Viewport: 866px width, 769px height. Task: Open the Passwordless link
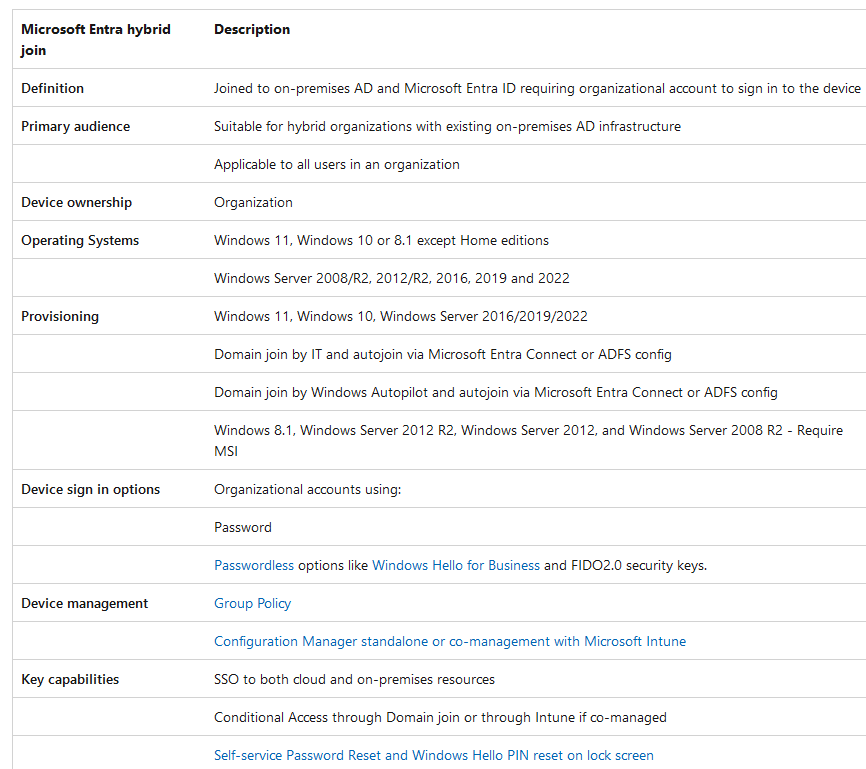(x=254, y=565)
